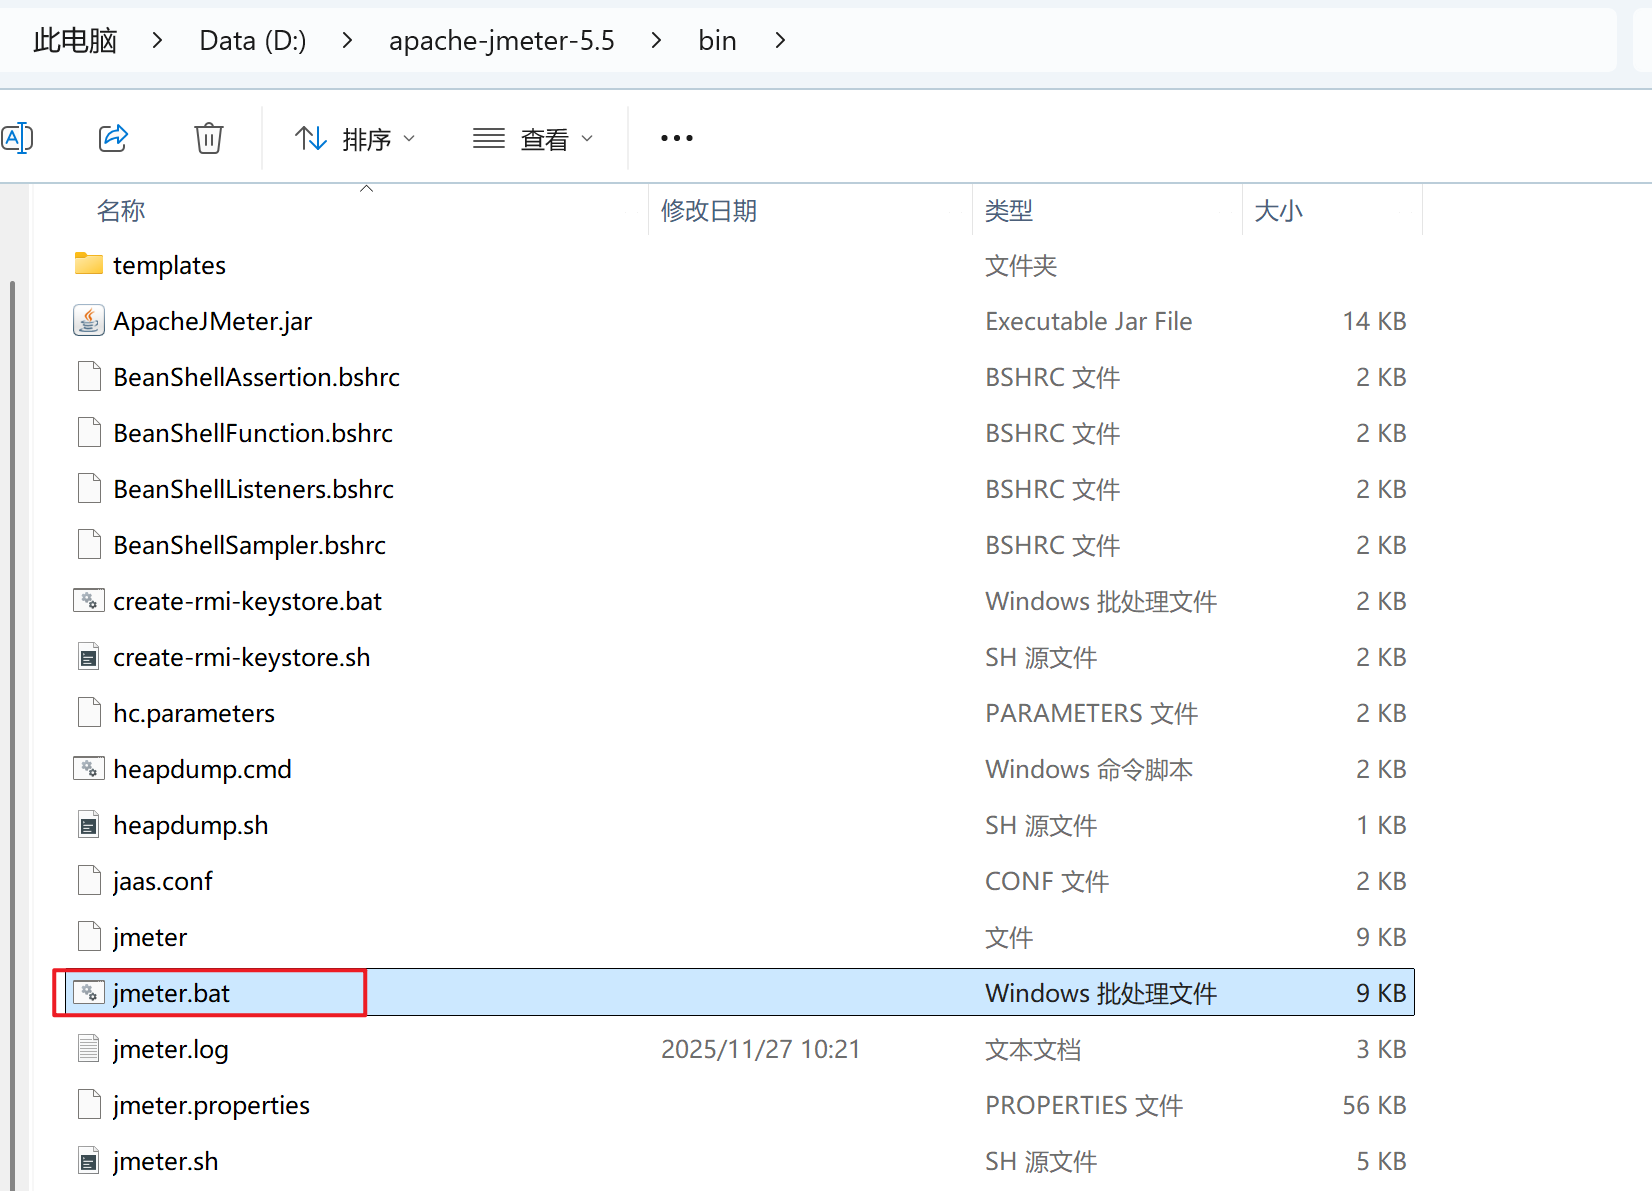The image size is (1652, 1191).
Task: Click the Share icon in toolbar
Action: point(114,138)
